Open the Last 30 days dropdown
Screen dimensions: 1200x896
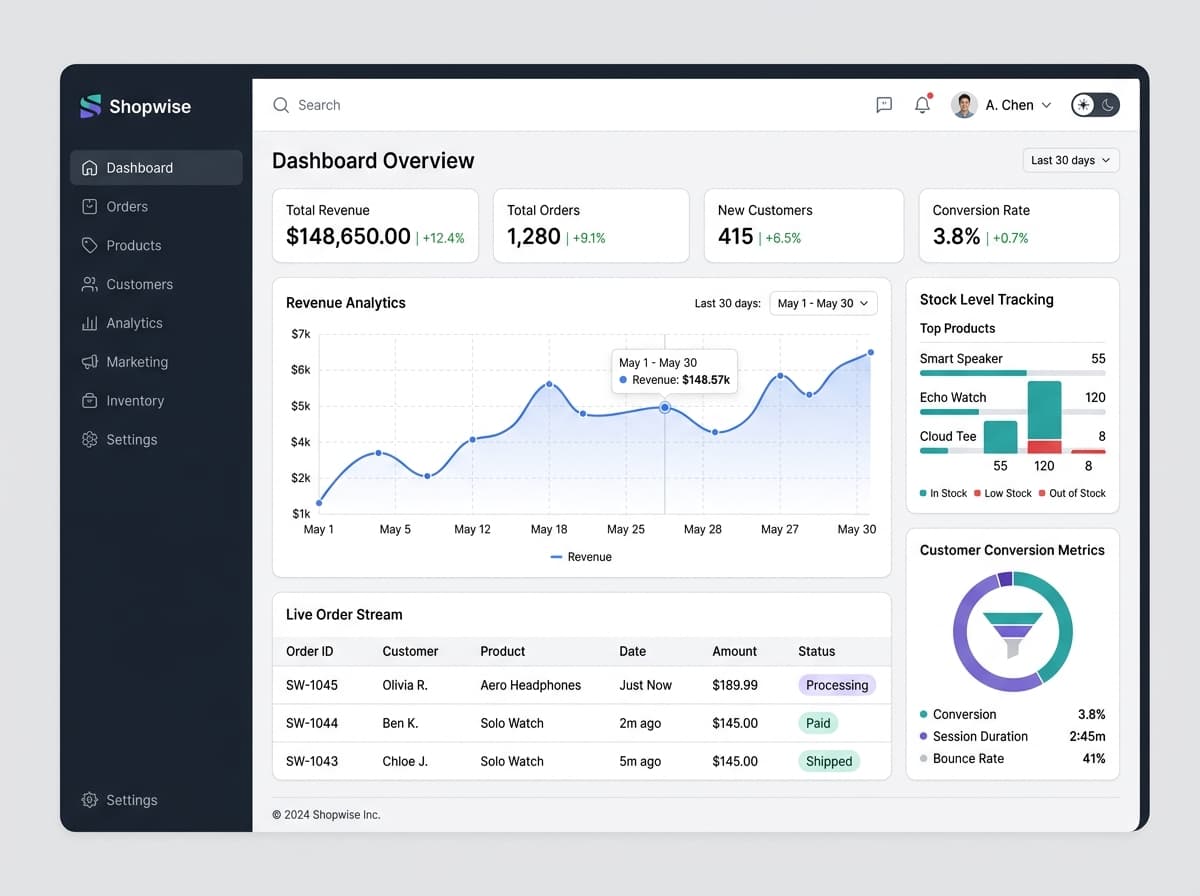[1071, 160]
